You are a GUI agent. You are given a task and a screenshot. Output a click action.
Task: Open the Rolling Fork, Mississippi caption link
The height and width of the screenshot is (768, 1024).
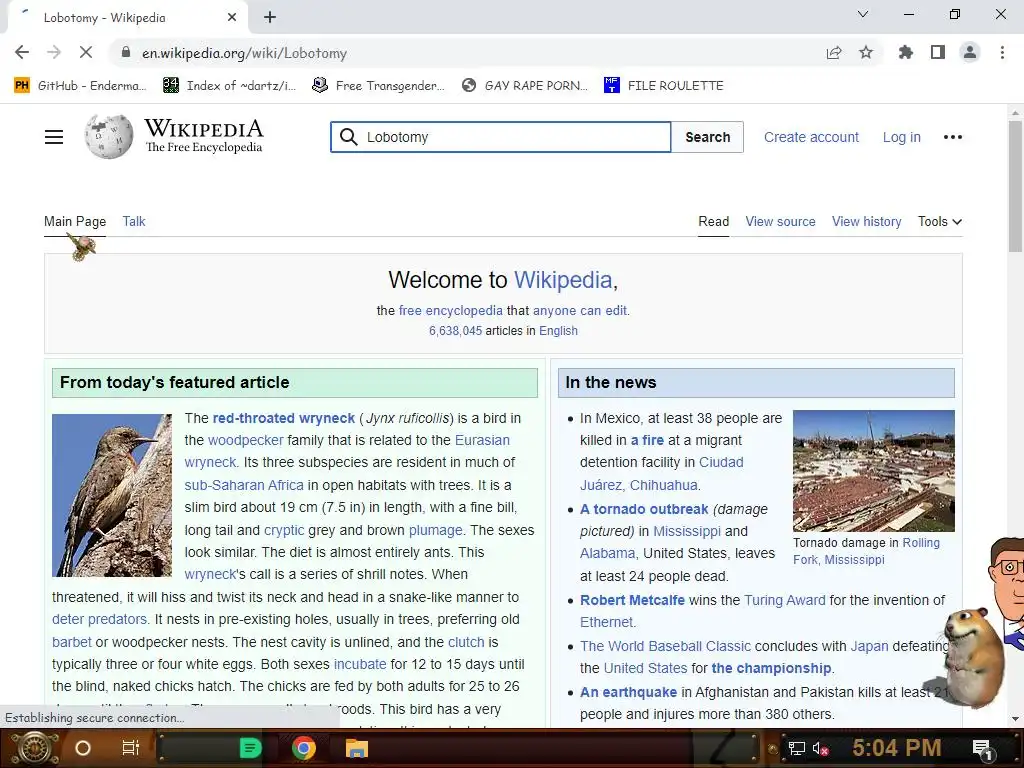[x=866, y=551]
